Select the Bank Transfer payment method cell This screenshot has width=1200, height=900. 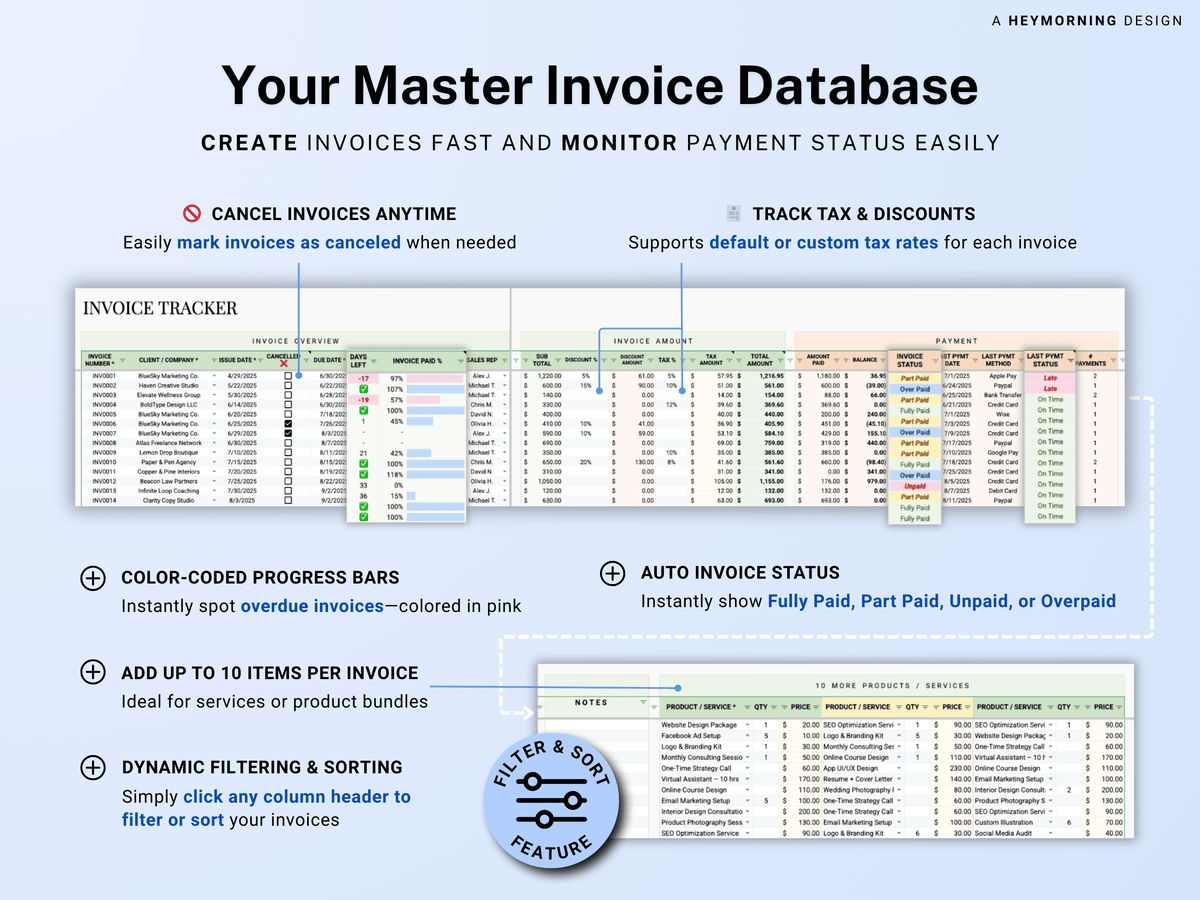(x=1002, y=395)
